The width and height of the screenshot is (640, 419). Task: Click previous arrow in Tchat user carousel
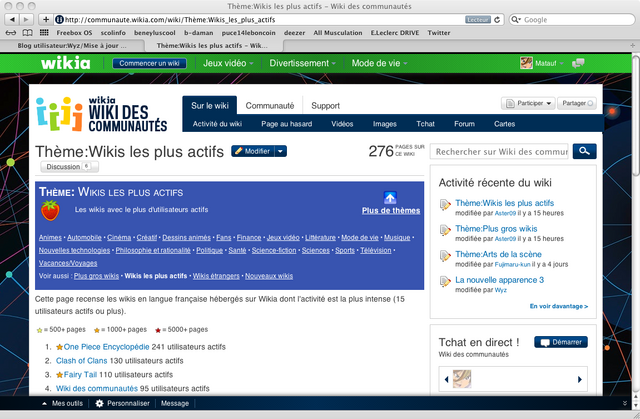pos(446,379)
